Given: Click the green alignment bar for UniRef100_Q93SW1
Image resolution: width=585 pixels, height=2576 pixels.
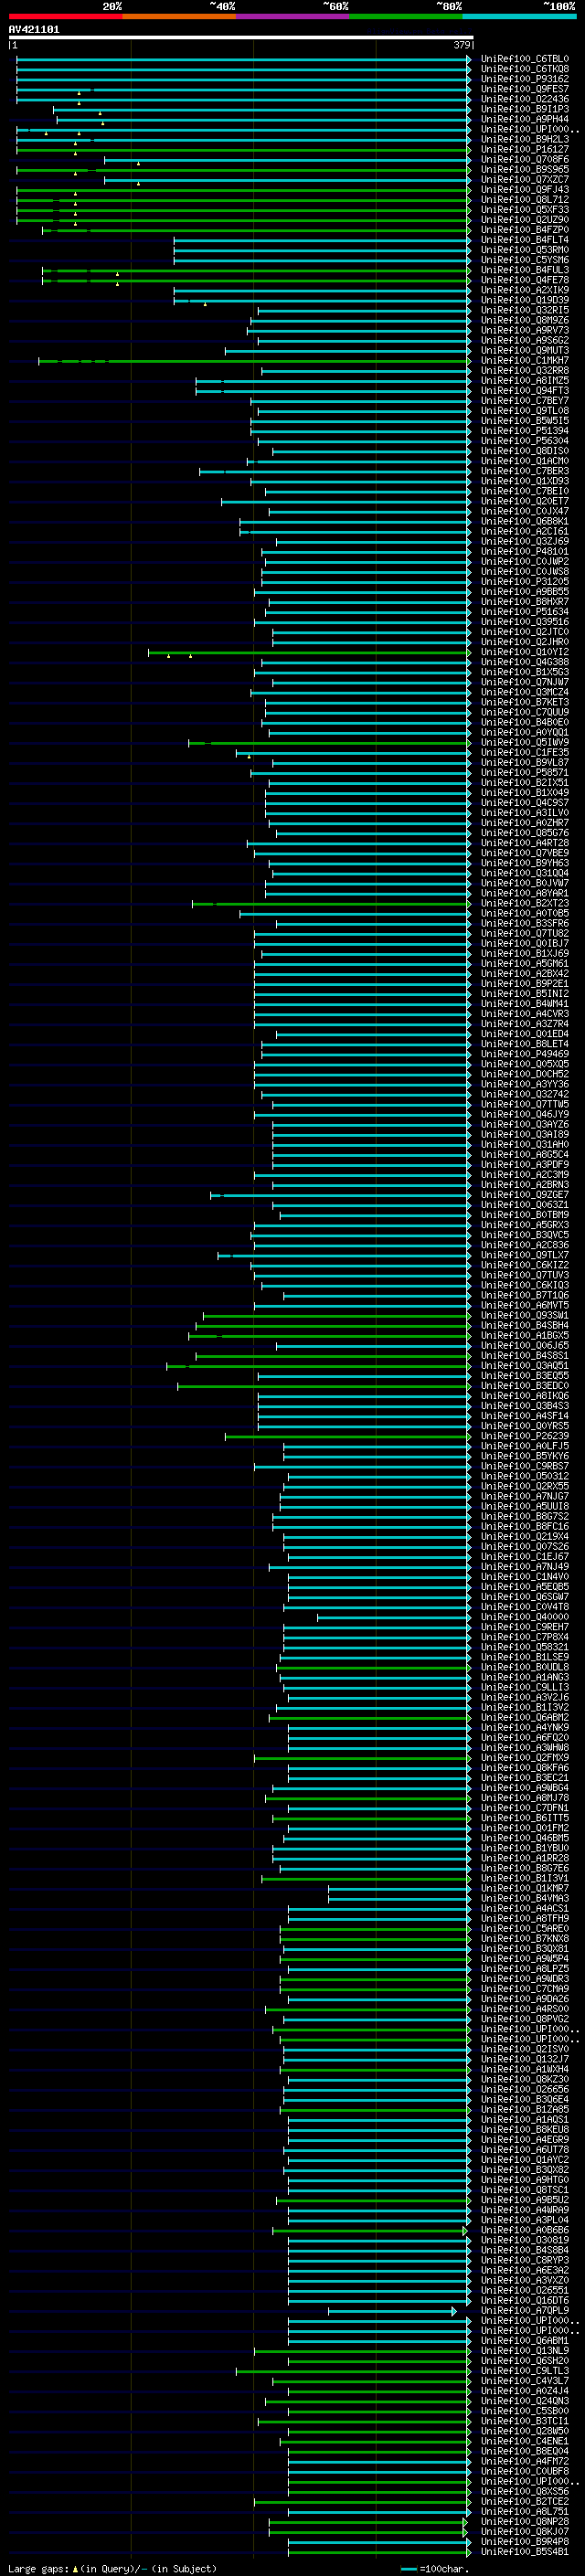Looking at the screenshot, I should [x=337, y=1316].
